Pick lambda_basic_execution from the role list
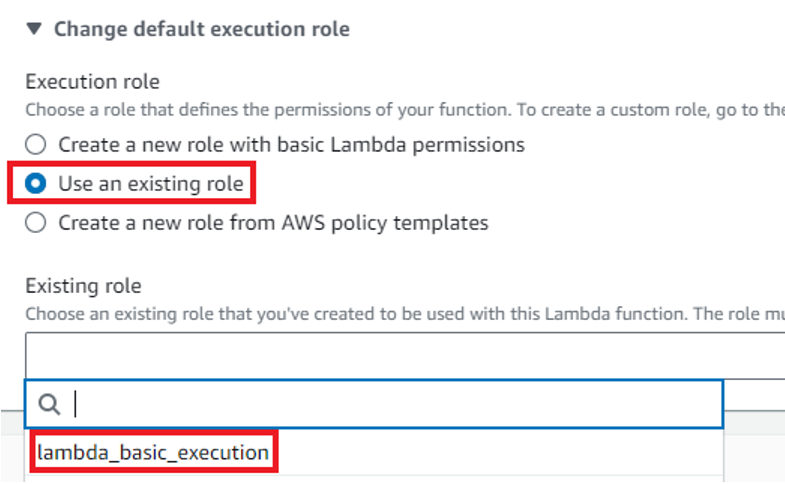The width and height of the screenshot is (785, 484). click(x=153, y=452)
